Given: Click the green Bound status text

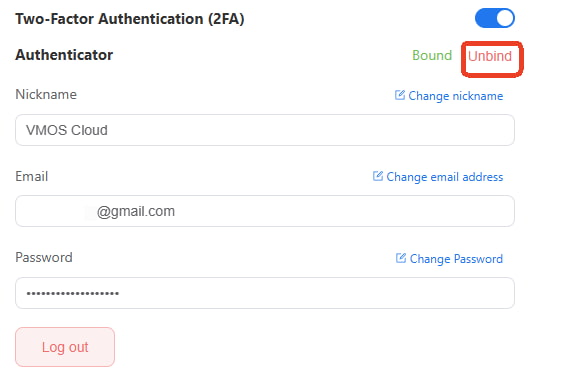Looking at the screenshot, I should coord(432,55).
